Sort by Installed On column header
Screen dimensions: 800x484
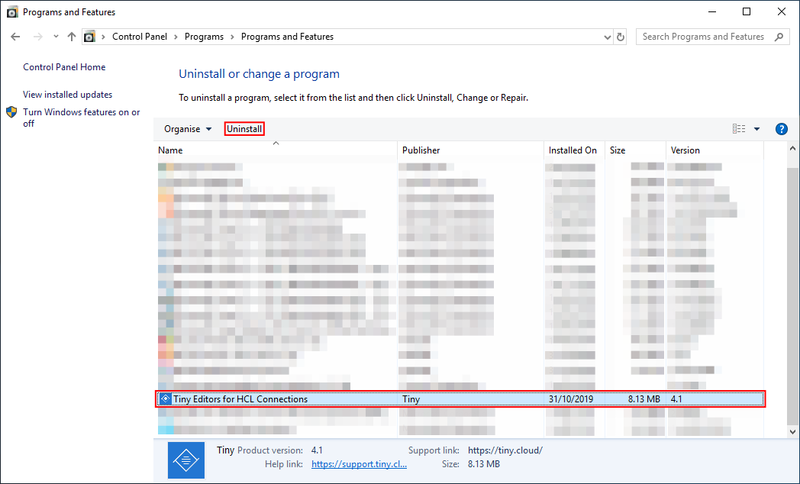574,150
